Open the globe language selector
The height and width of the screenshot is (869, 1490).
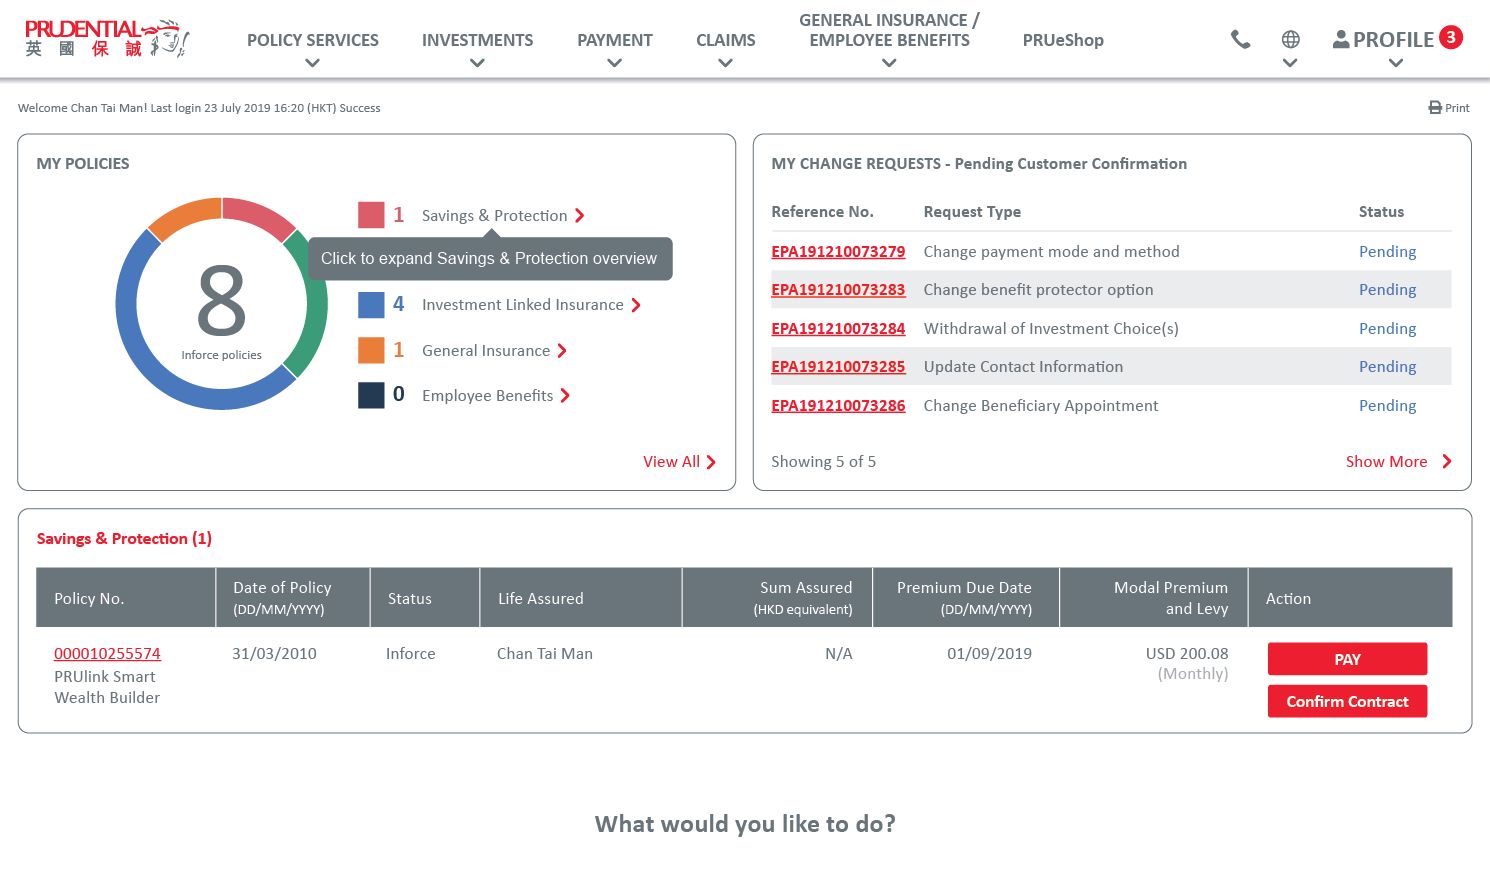pos(1290,40)
